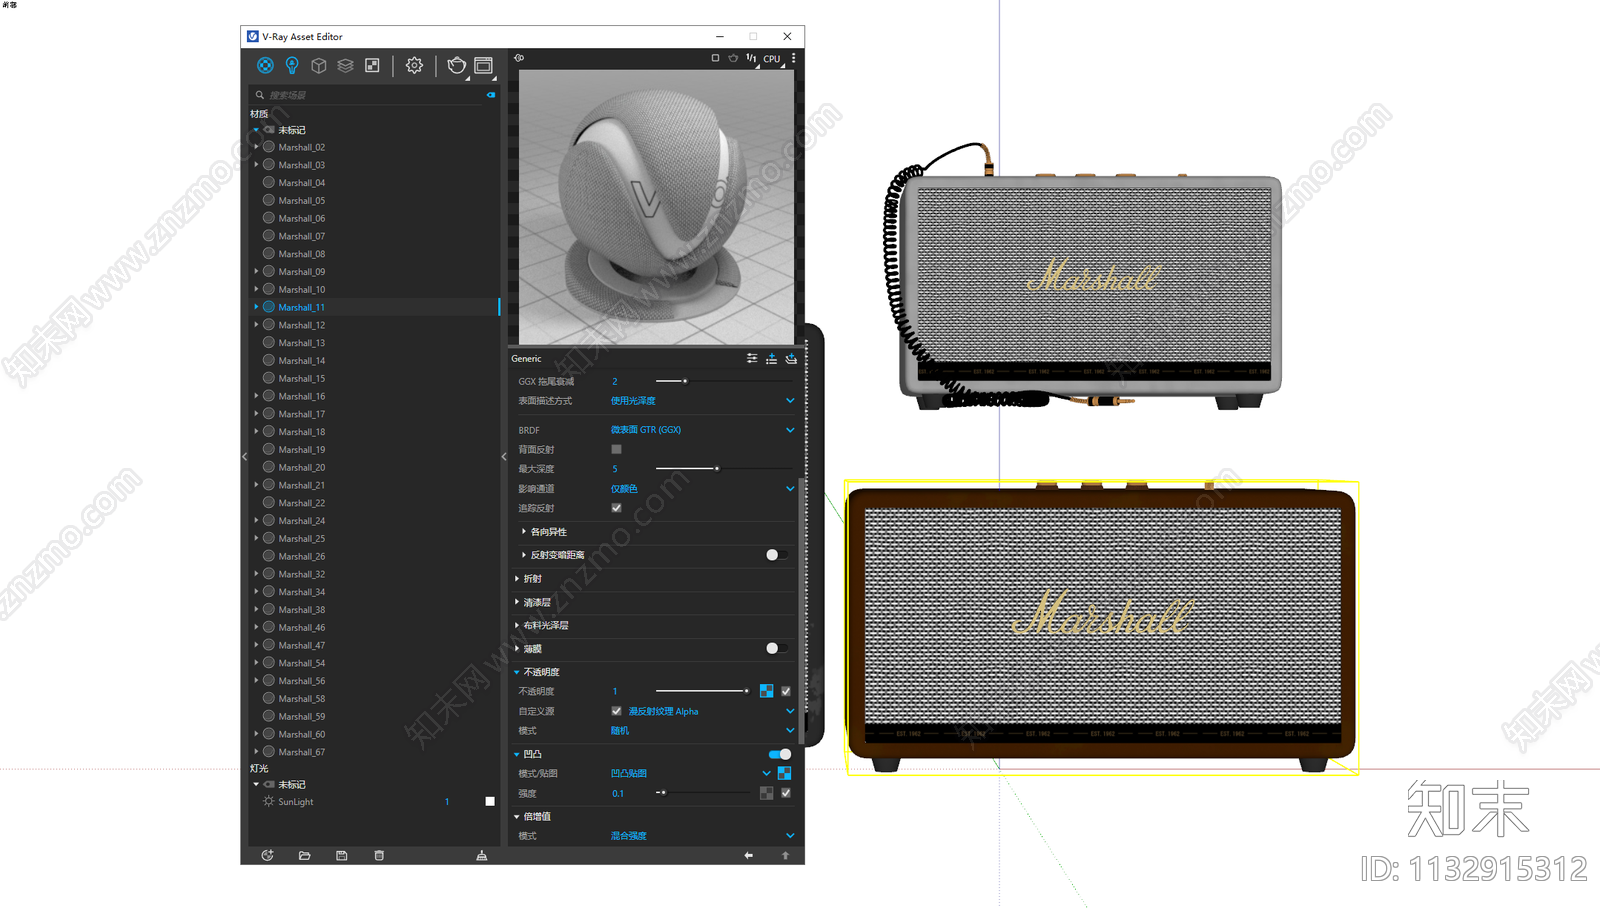This screenshot has width=1600, height=908.
Task: Collapse the opacity section
Action: pyautogui.click(x=517, y=672)
